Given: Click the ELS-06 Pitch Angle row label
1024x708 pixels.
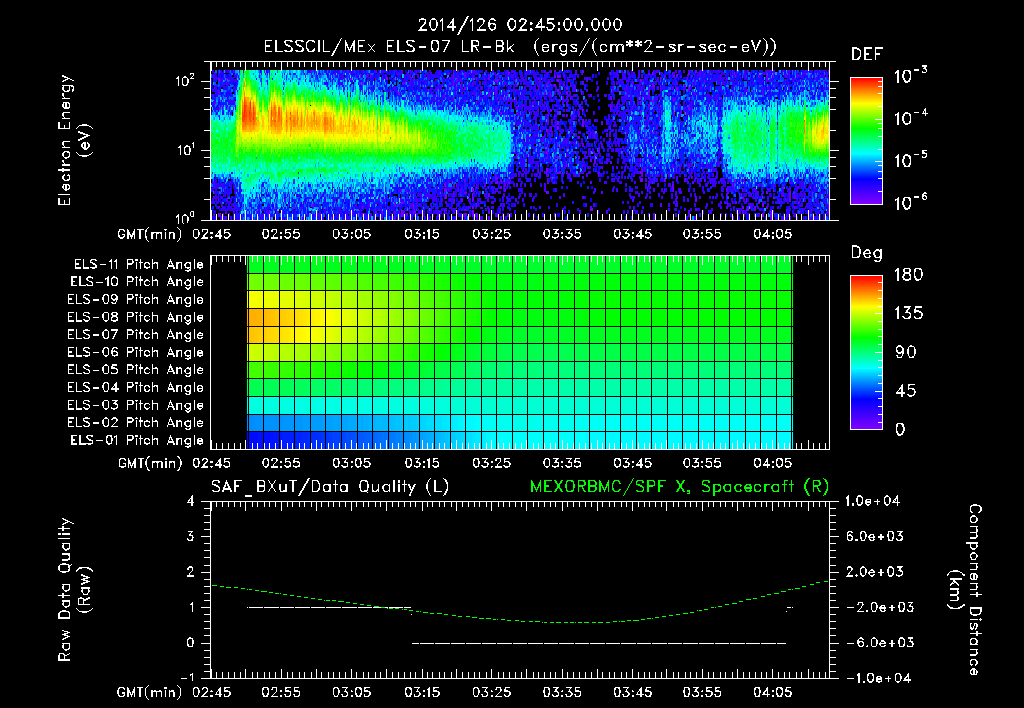Looking at the screenshot, I should [x=136, y=353].
